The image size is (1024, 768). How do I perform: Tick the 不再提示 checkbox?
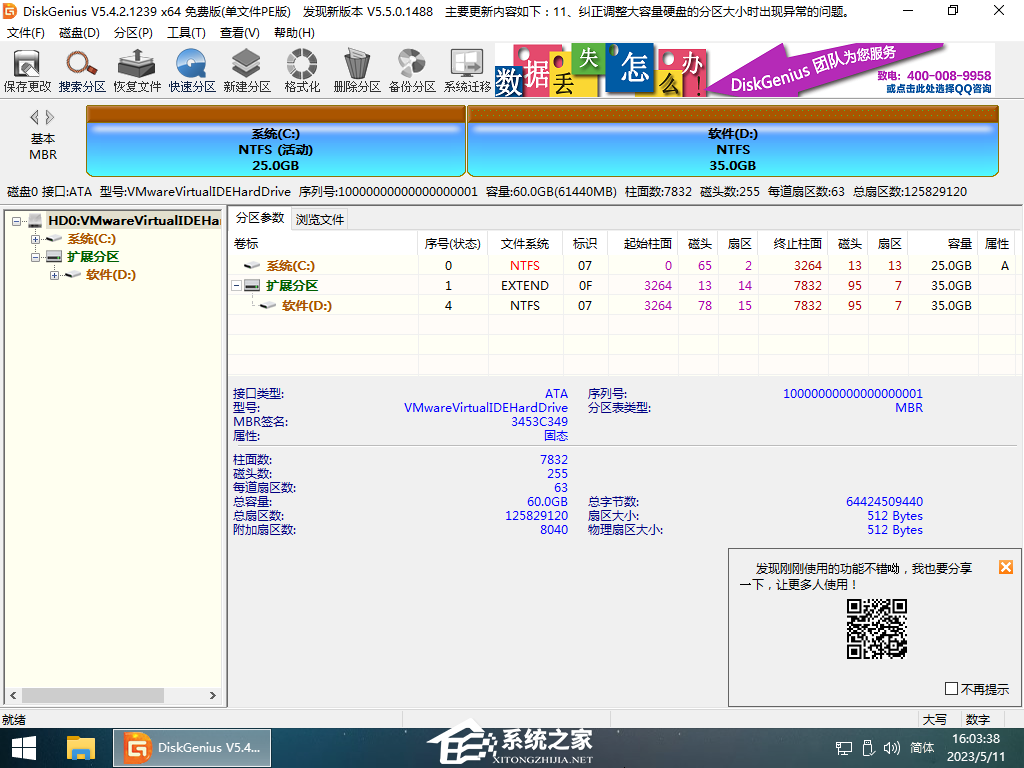click(x=952, y=688)
